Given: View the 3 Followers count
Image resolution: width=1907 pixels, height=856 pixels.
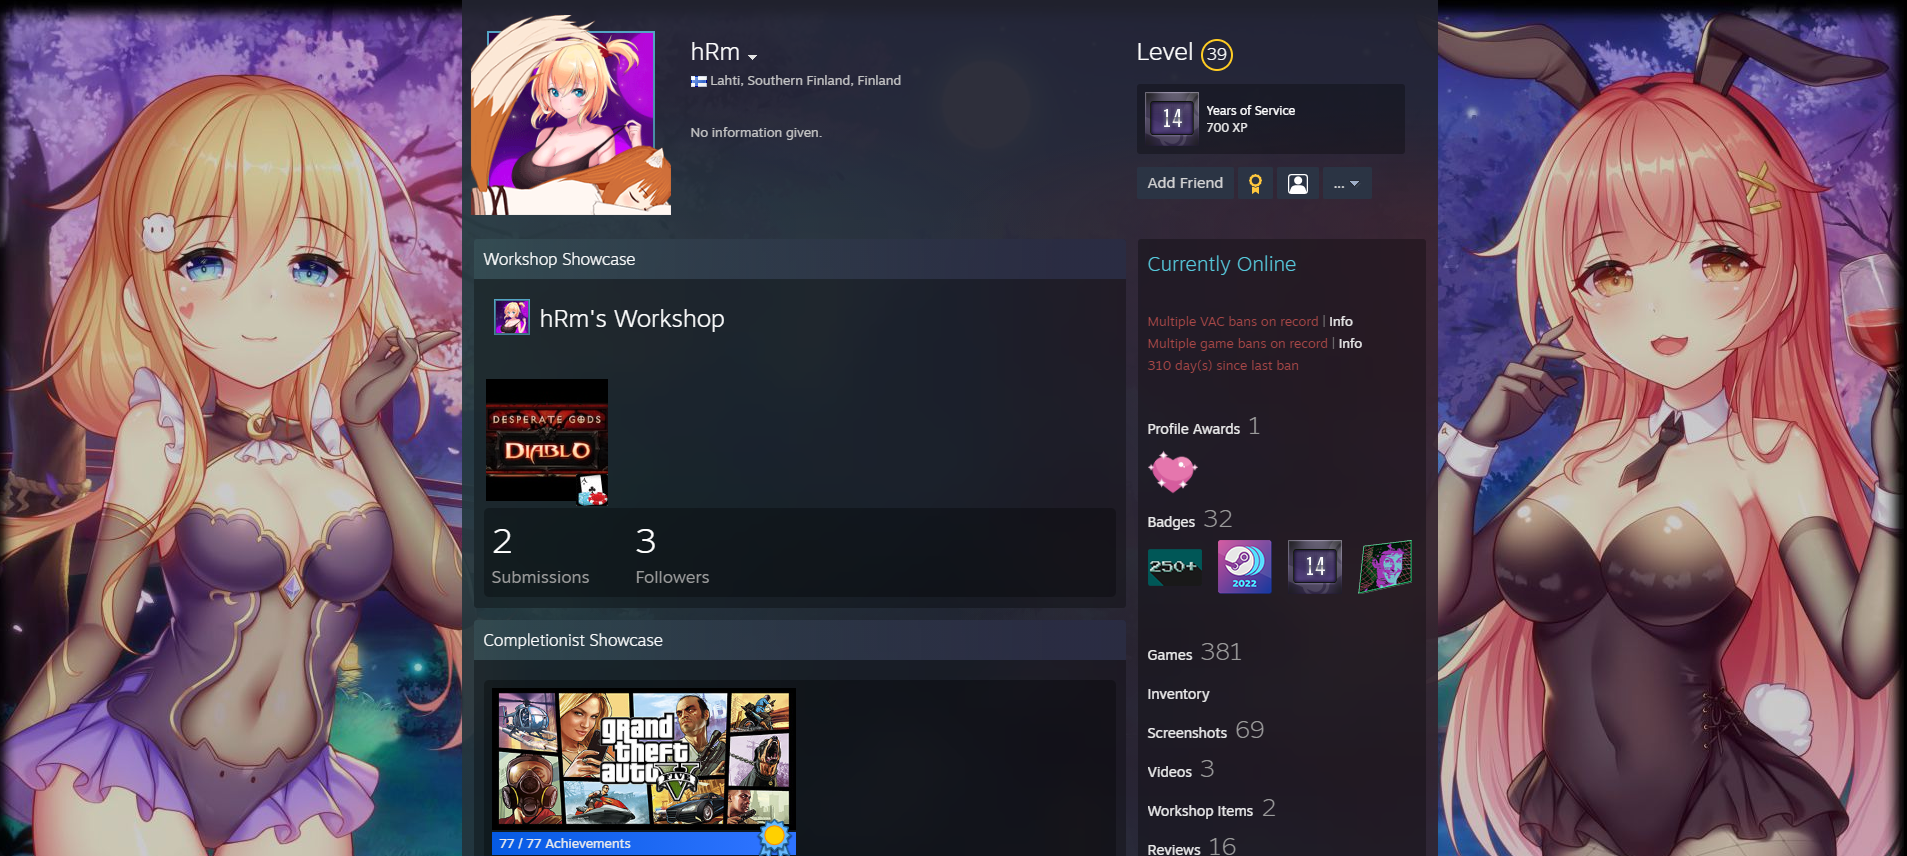Looking at the screenshot, I should [672, 555].
